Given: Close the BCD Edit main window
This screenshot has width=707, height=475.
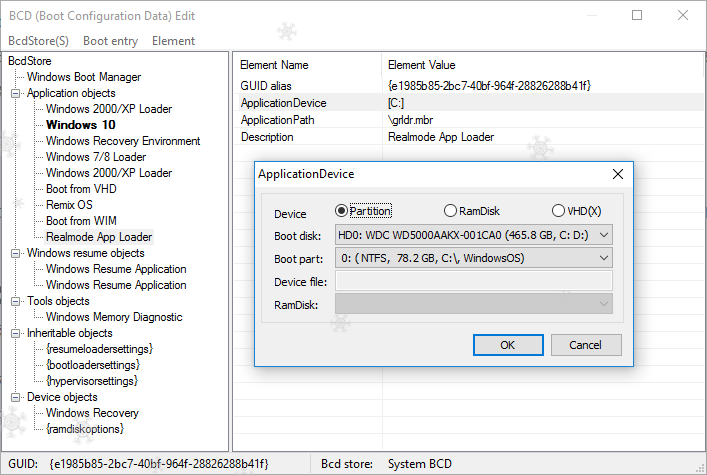Looking at the screenshot, I should coord(683,15).
